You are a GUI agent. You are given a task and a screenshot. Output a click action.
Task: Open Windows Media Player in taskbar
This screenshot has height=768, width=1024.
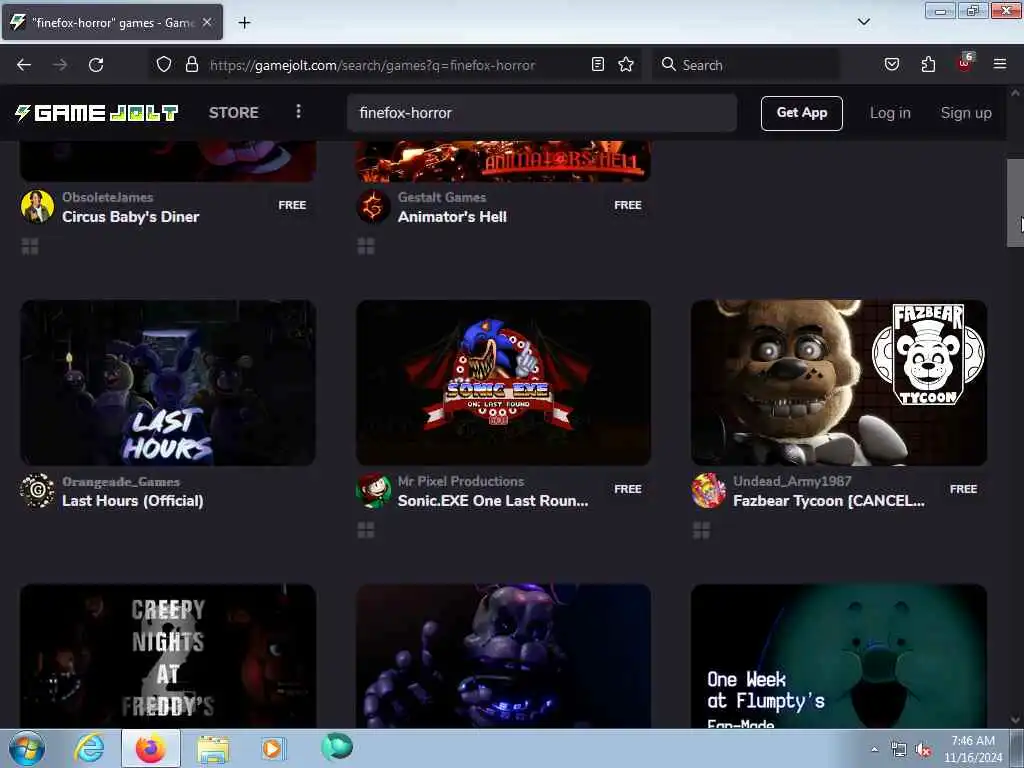pyautogui.click(x=272, y=748)
